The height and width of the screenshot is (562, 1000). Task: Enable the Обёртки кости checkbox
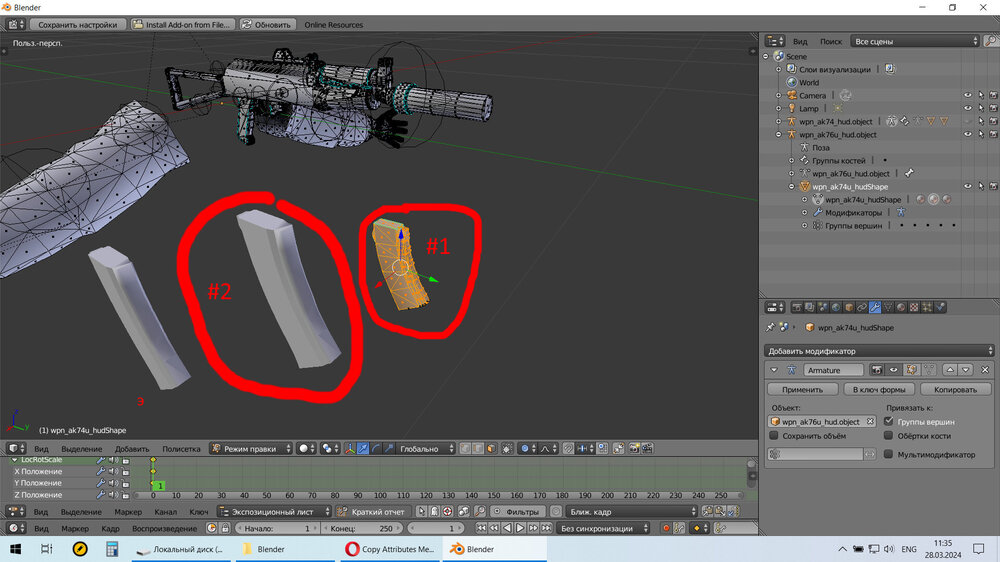click(x=889, y=436)
